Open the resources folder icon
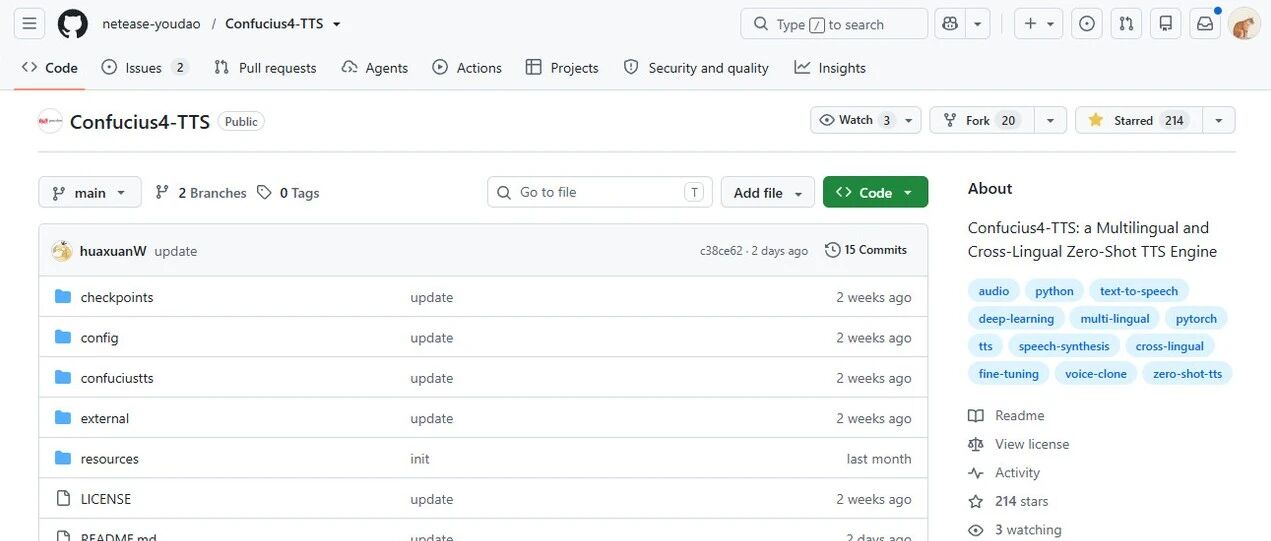The image size is (1271, 541). pos(63,458)
